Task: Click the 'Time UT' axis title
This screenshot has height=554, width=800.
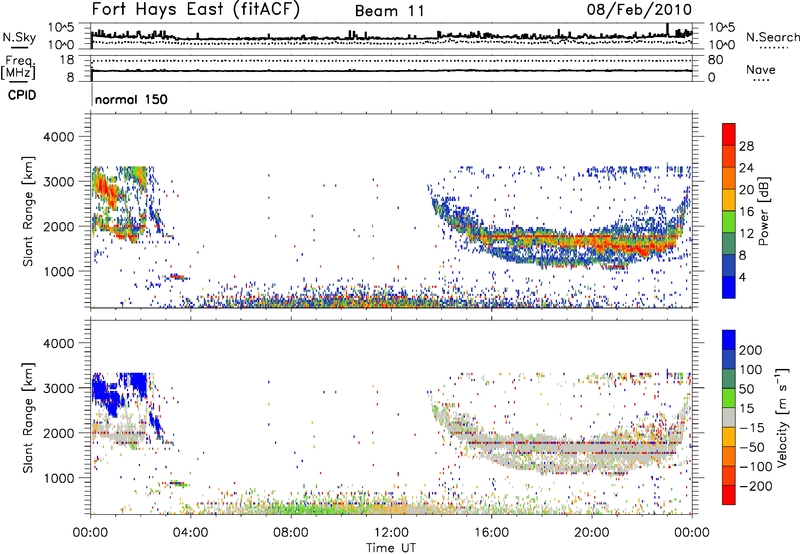Action: tap(391, 548)
